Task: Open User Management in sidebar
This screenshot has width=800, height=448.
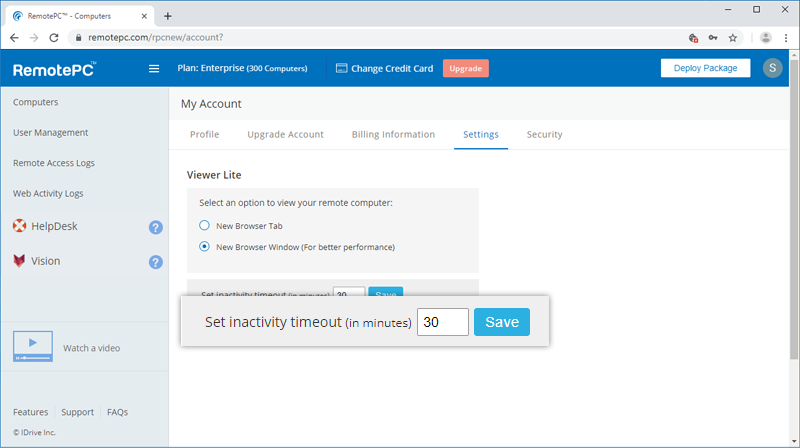Action: tap(51, 133)
